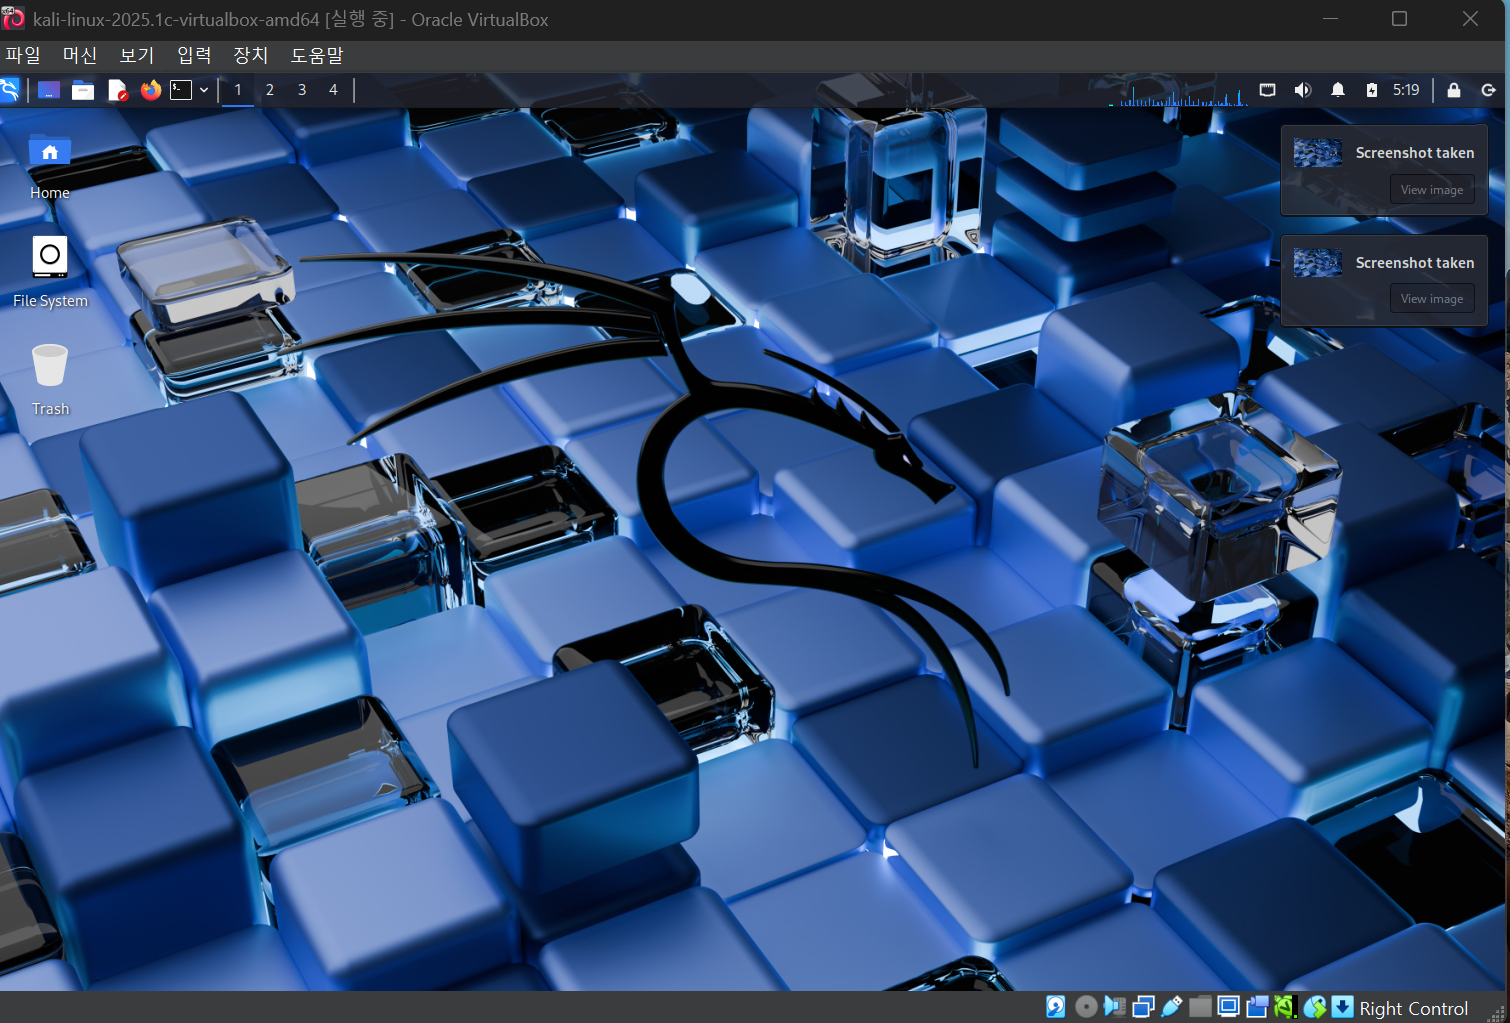Viewport: 1510px width, 1023px height.
Task: Open the 머신 menu in VirtualBox
Action: tap(80, 56)
